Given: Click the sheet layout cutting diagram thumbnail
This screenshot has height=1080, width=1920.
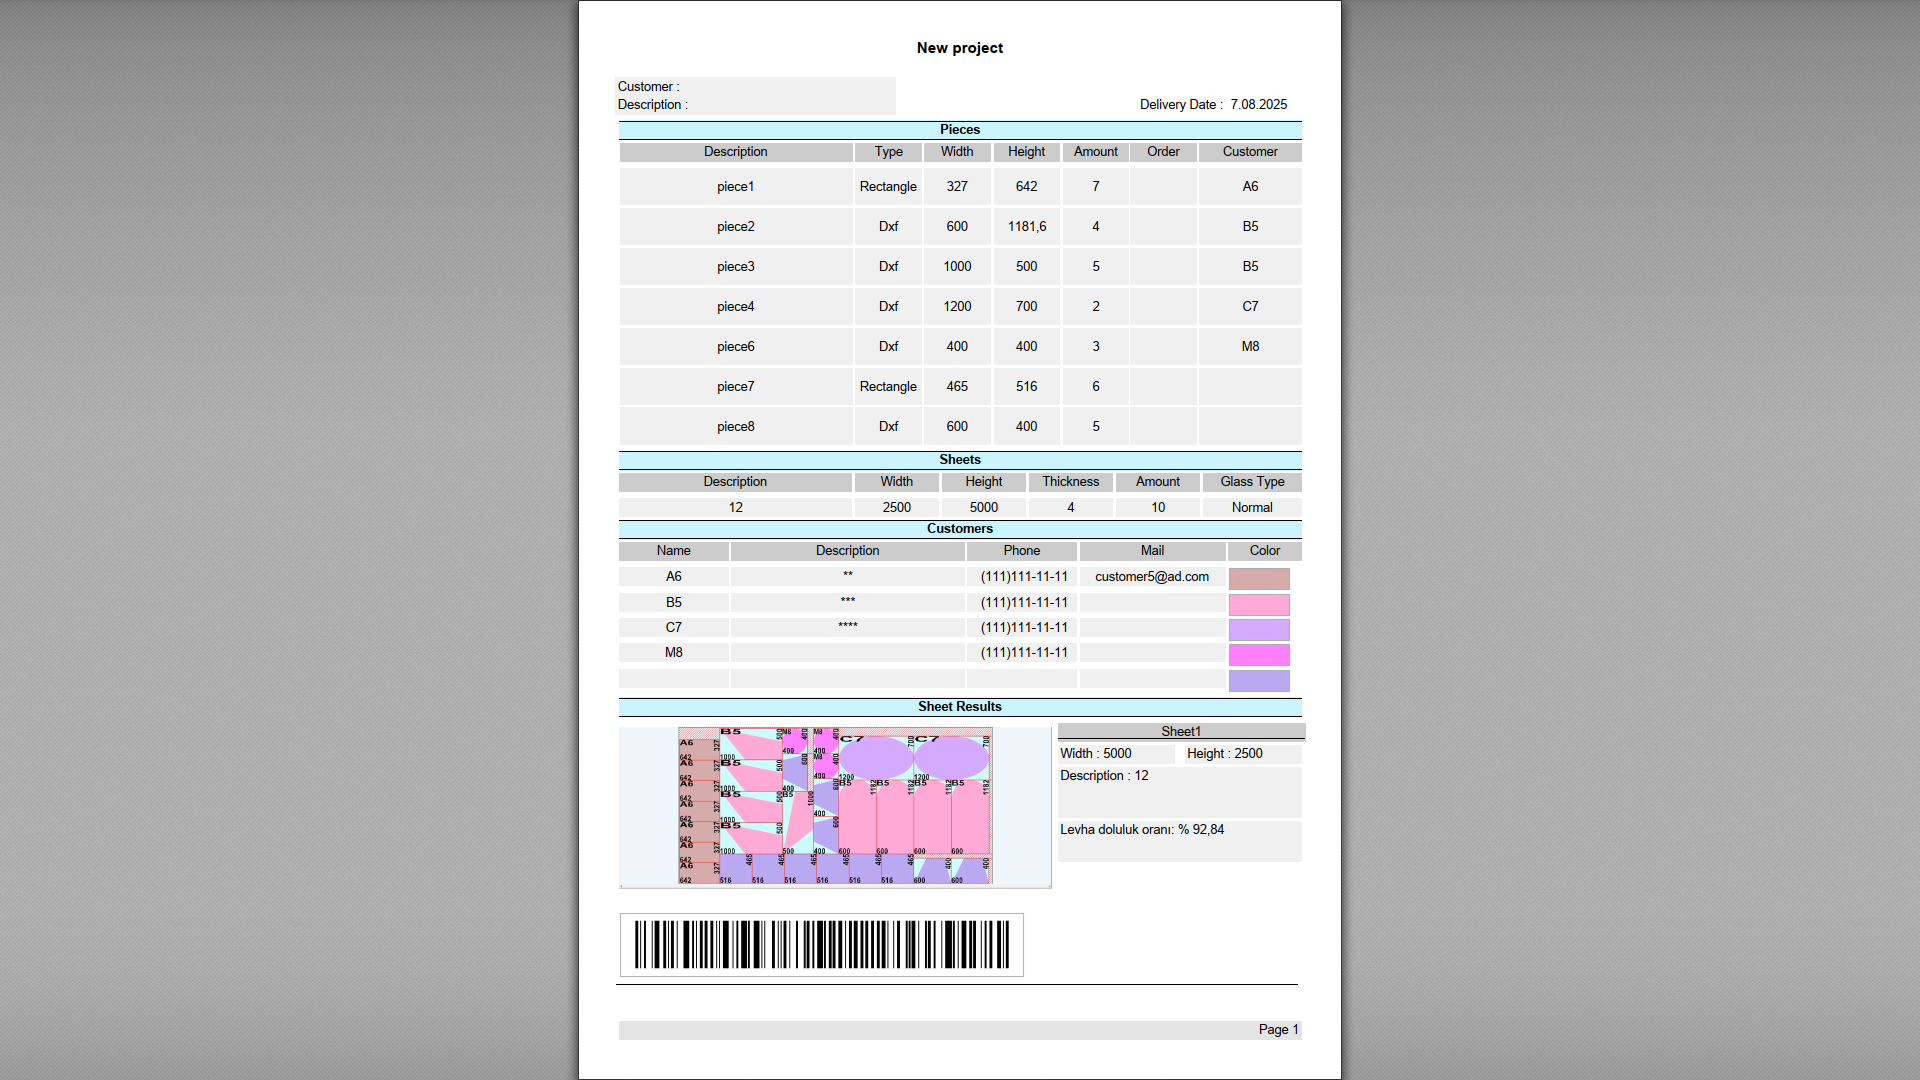Looking at the screenshot, I should [835, 806].
